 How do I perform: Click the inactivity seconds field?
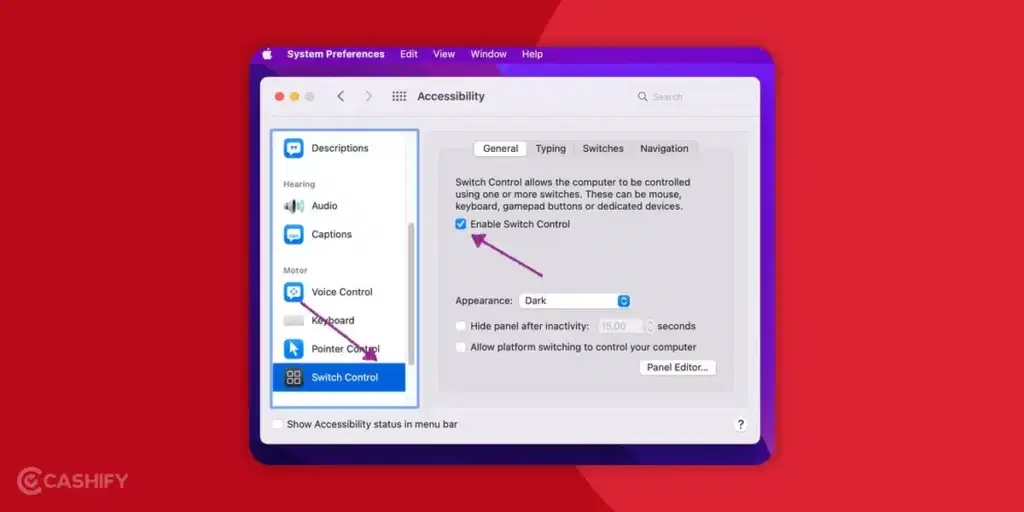click(x=621, y=326)
